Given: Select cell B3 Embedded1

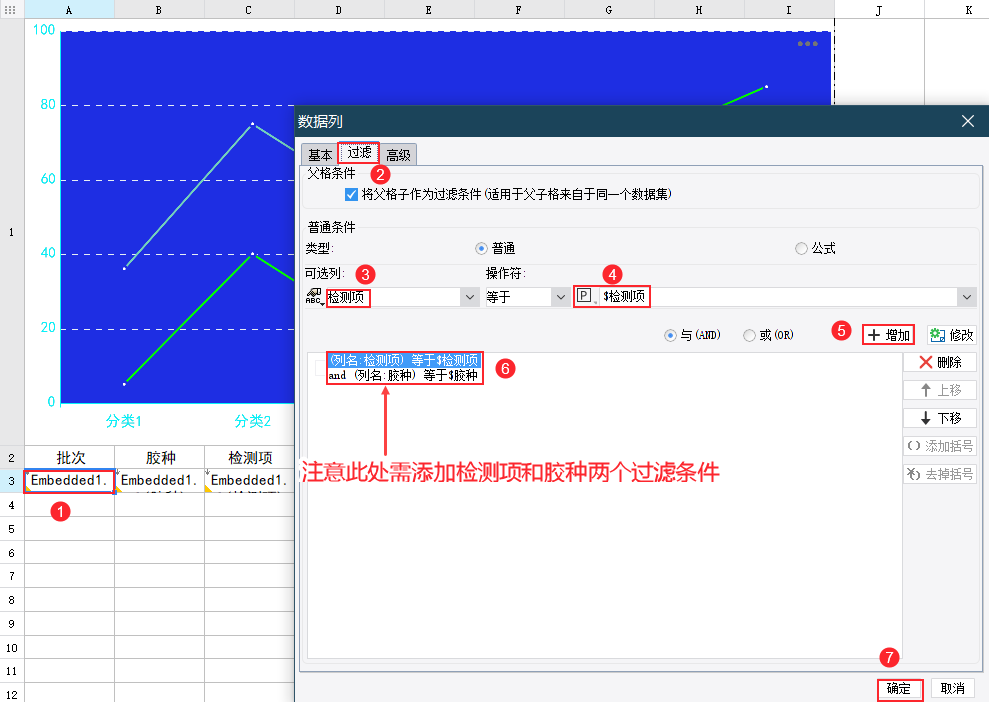Looking at the screenshot, I should [160, 481].
